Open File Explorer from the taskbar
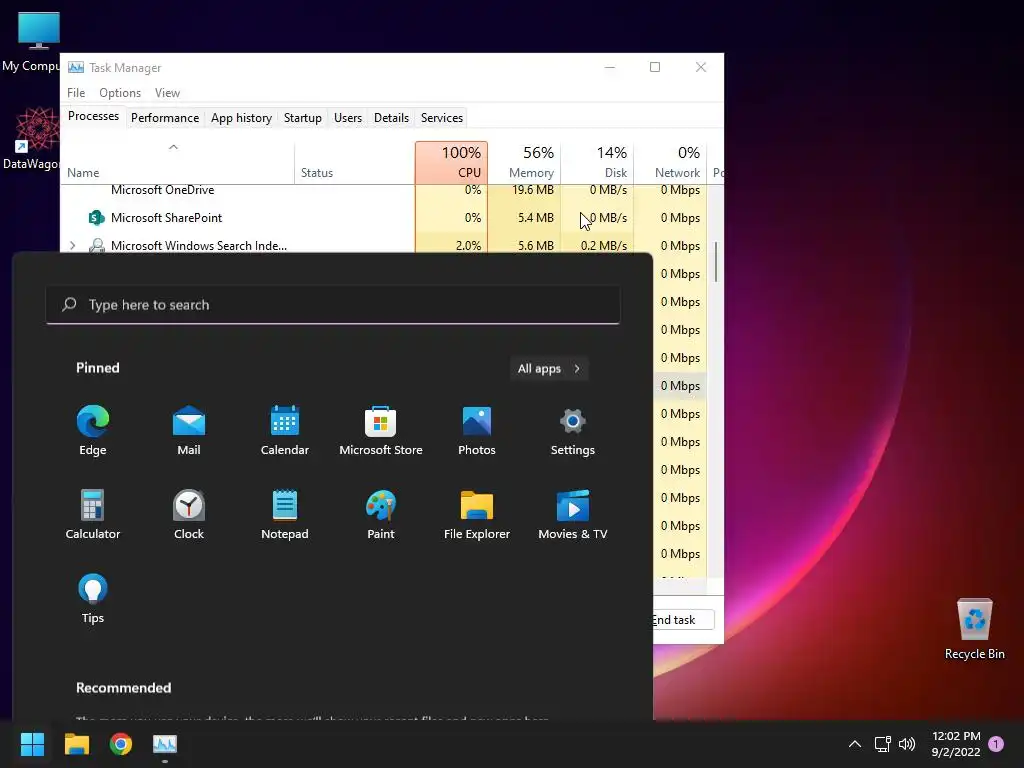 click(76, 744)
